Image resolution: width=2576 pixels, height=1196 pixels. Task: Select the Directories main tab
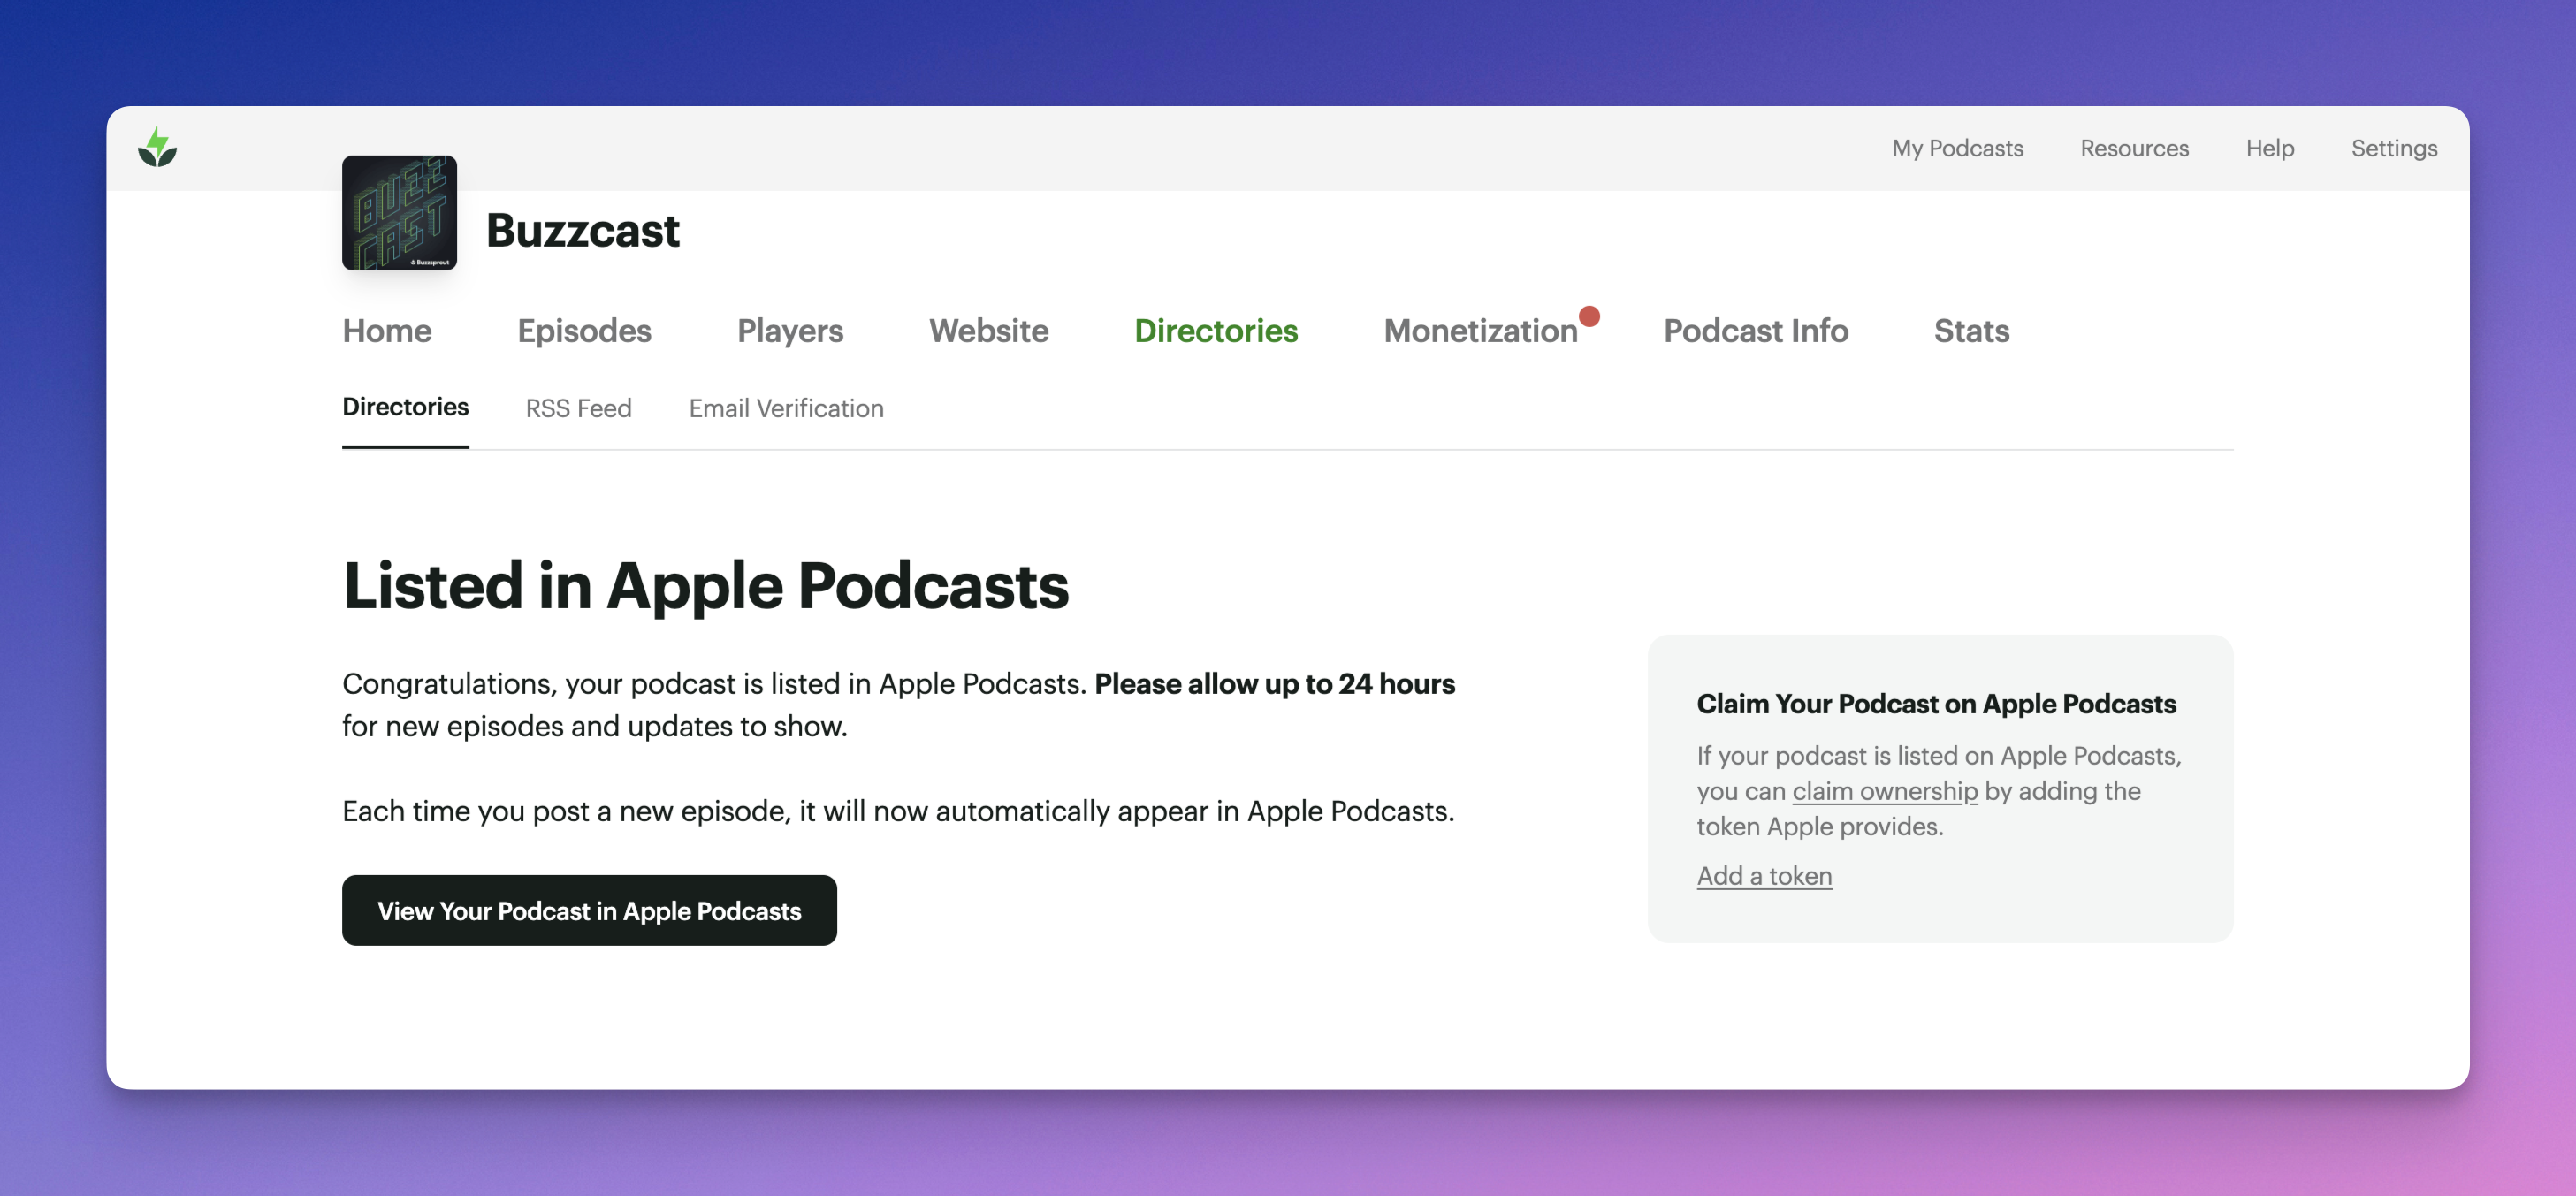click(x=1215, y=331)
